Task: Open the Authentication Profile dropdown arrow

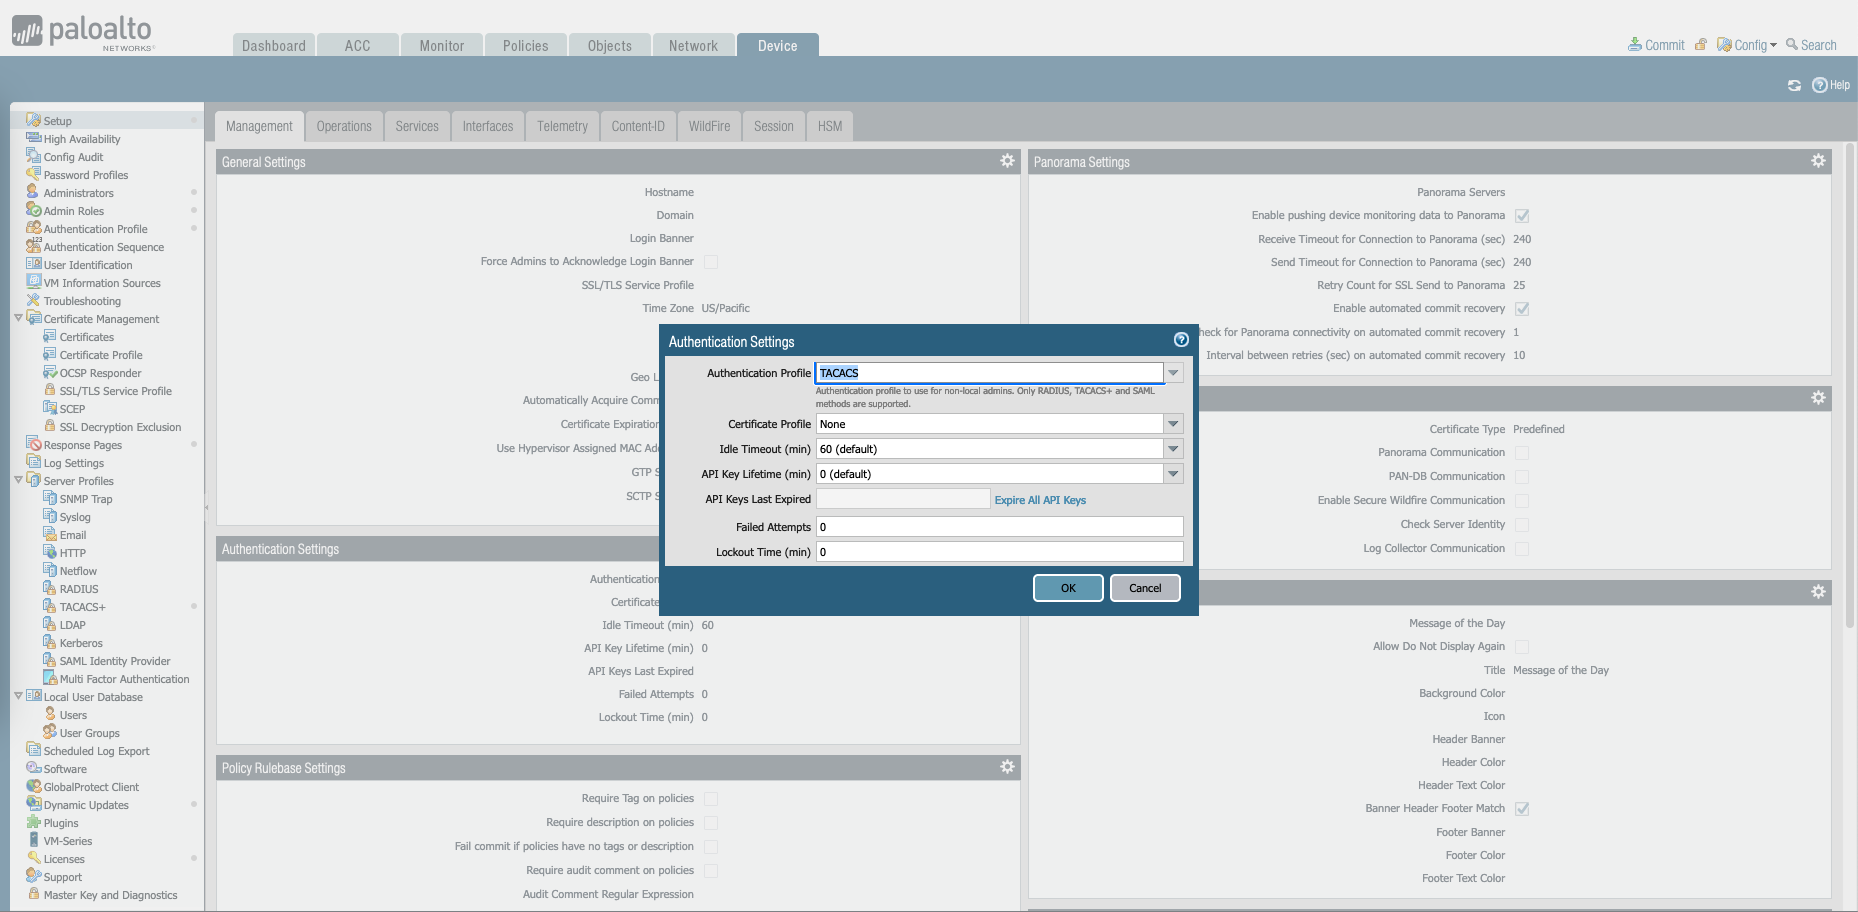Action: click(1174, 373)
